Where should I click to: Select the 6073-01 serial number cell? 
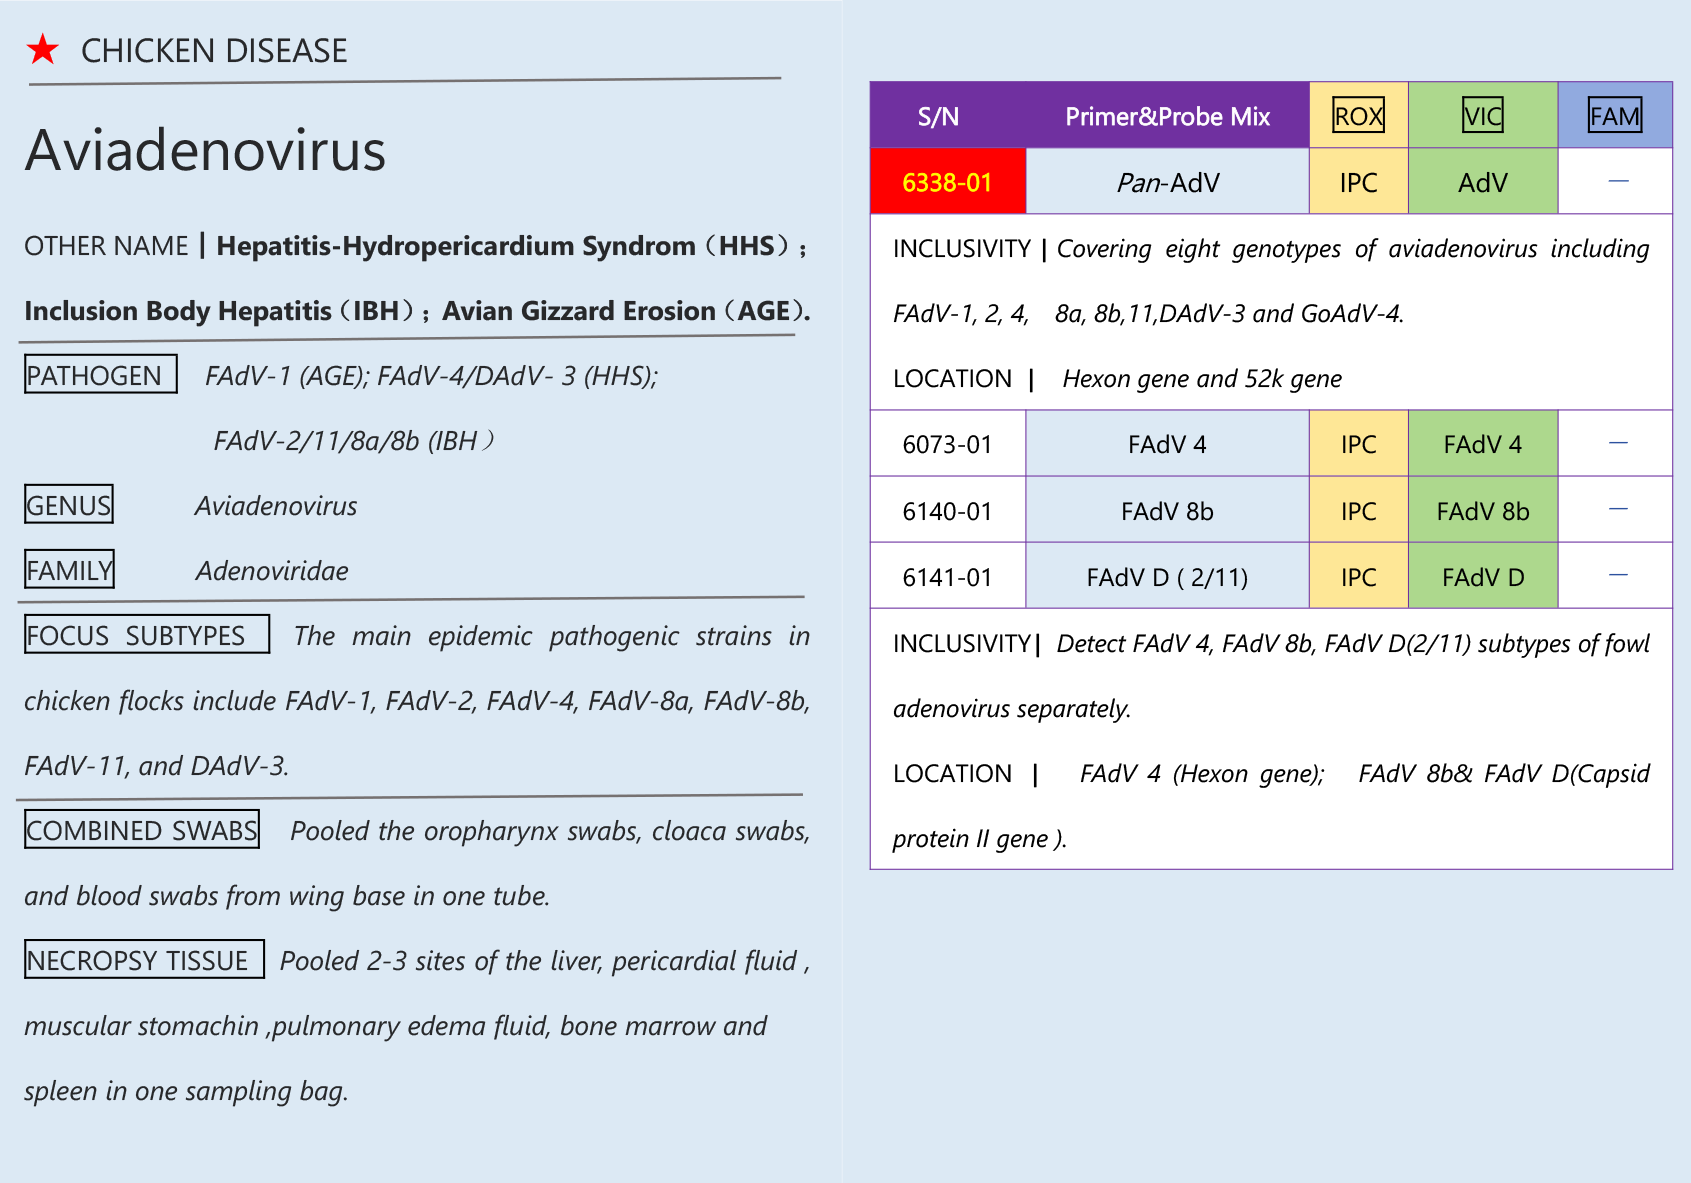(x=947, y=444)
